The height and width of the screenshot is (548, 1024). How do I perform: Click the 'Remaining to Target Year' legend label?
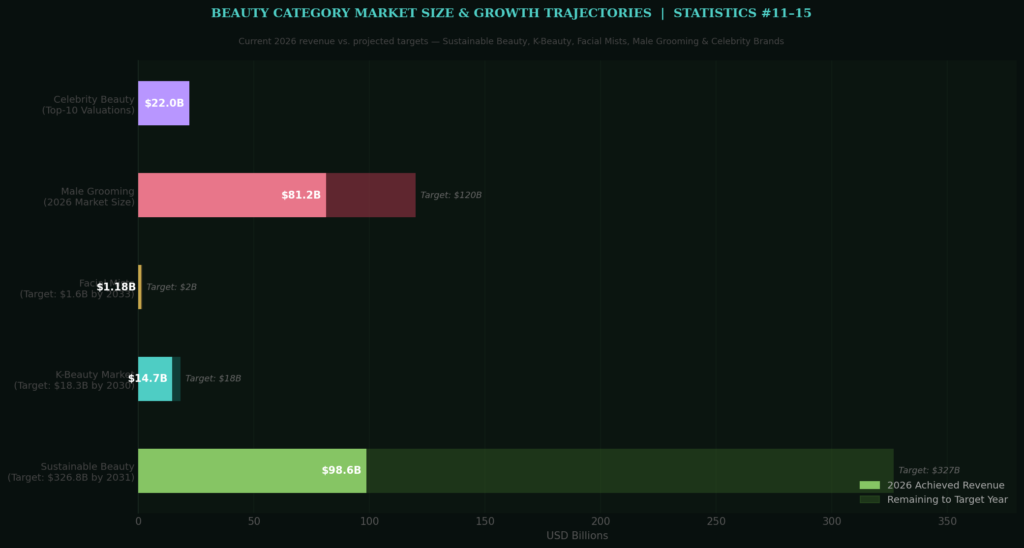(947, 500)
